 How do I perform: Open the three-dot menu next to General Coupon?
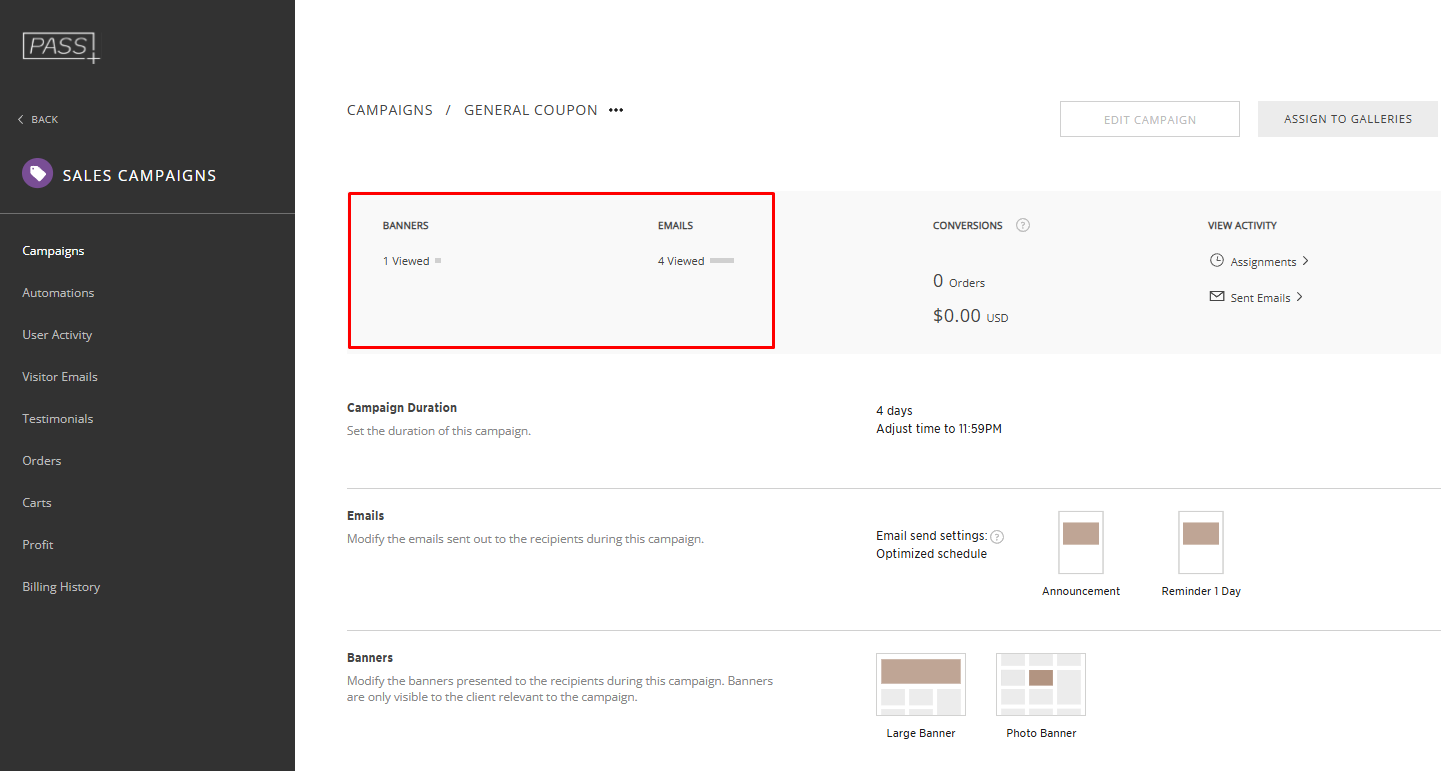616,110
